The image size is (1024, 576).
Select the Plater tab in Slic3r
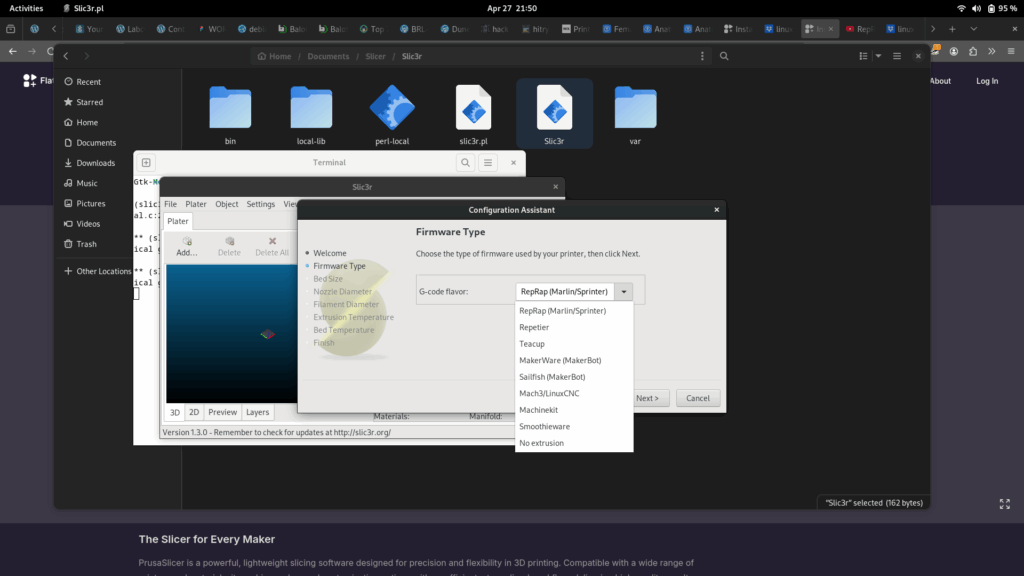[x=178, y=221]
